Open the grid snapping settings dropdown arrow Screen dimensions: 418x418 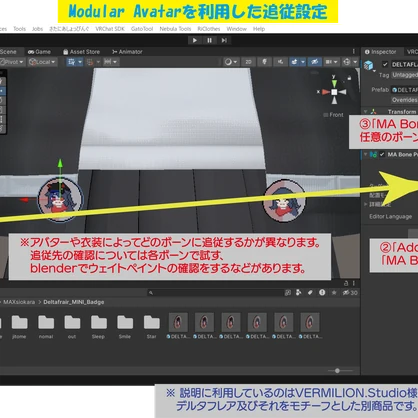tap(80, 62)
